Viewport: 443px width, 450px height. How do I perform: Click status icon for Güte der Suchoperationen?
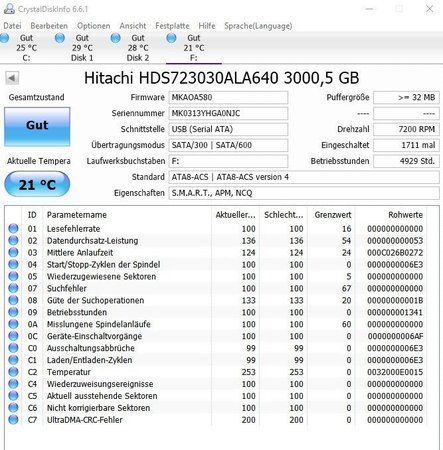(13, 300)
